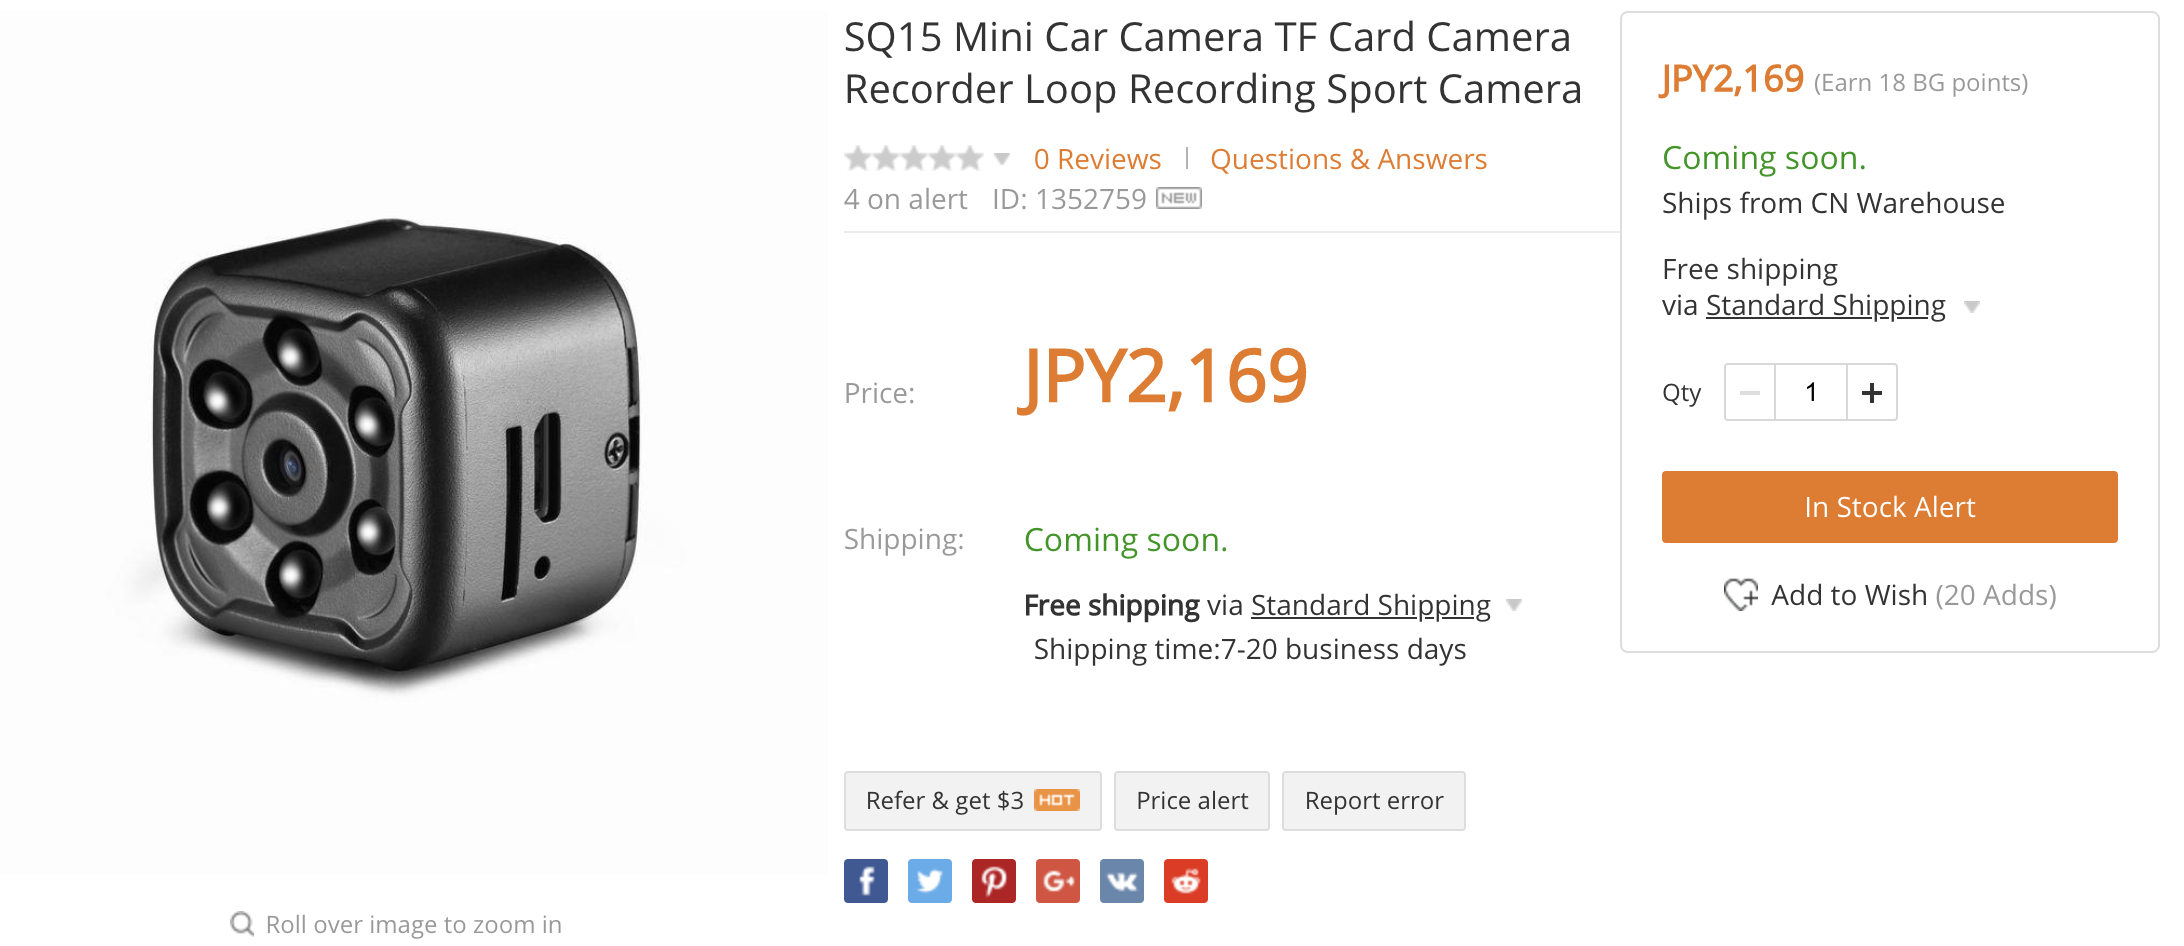
Task: Click inside the Qty input field
Action: [x=1810, y=392]
